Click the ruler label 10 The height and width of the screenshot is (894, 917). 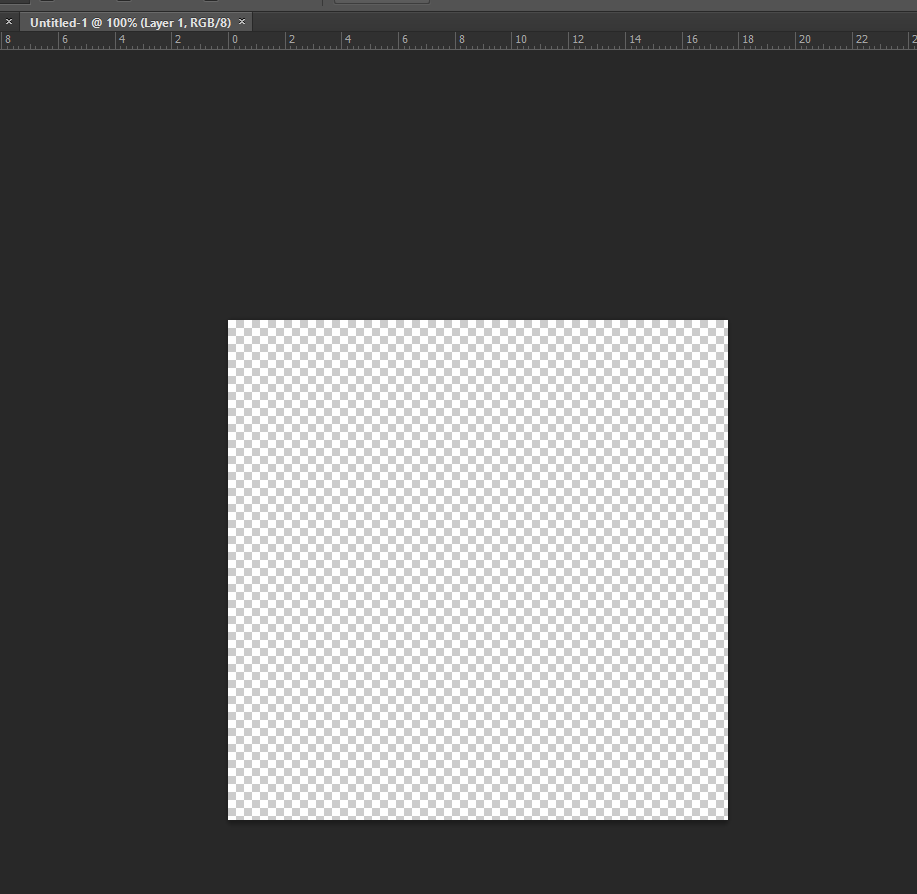coord(520,39)
